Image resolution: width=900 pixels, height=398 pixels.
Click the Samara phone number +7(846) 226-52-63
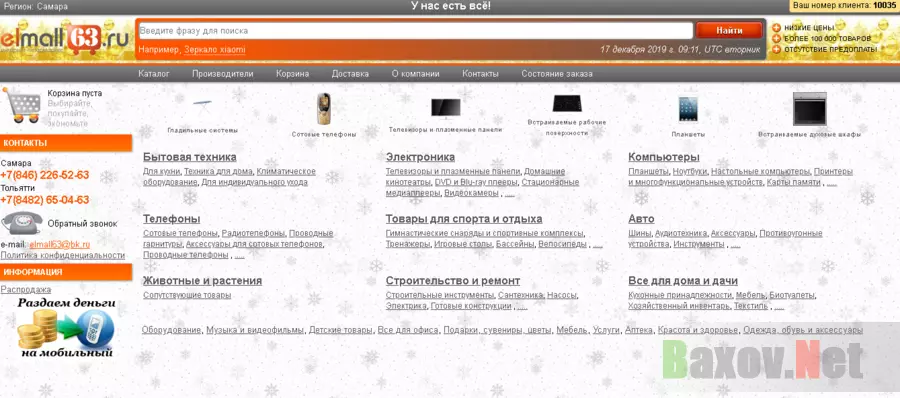45,175
